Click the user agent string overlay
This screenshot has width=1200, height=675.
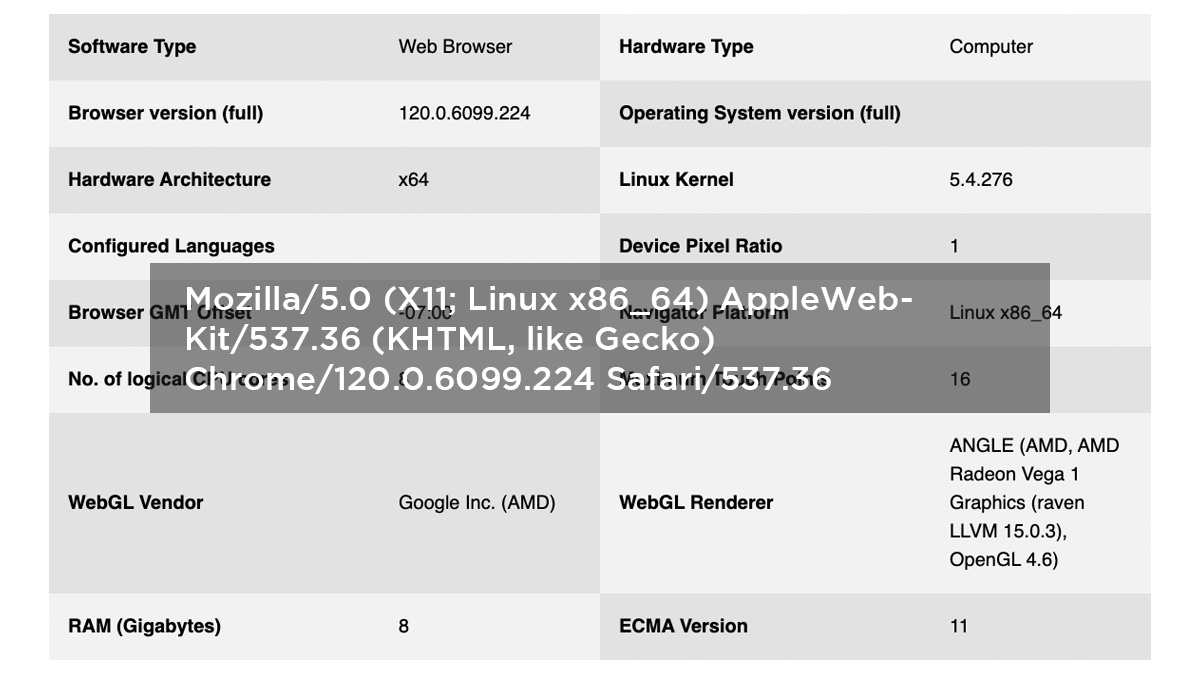coord(600,338)
